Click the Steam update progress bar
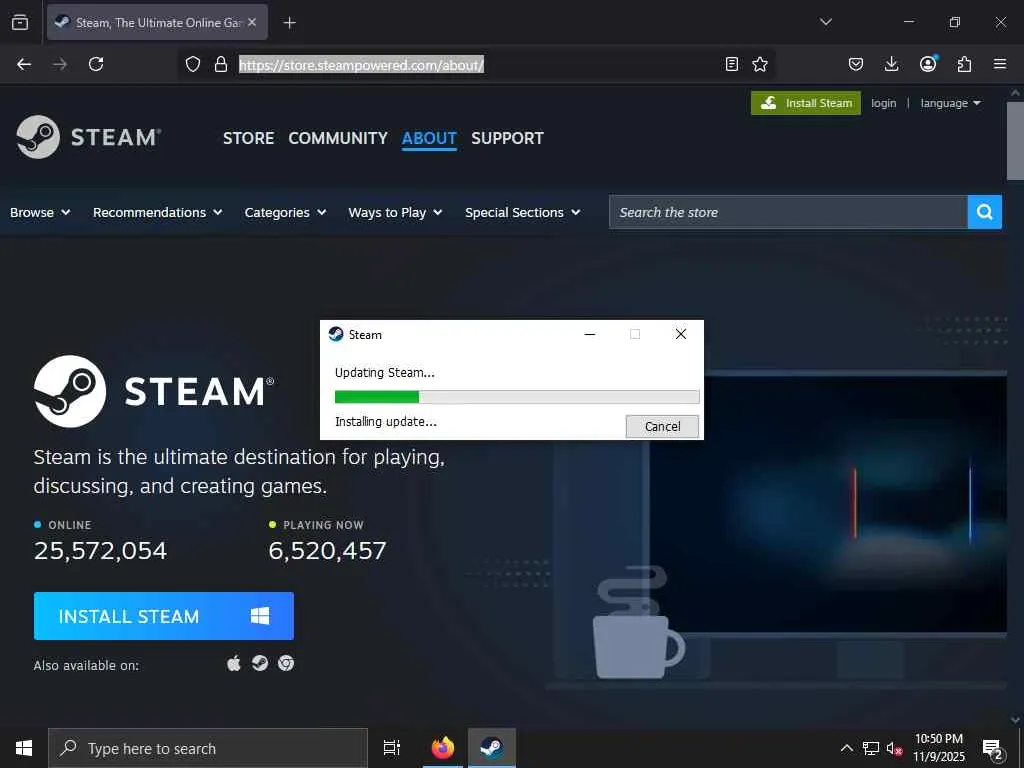The image size is (1024, 768). 517,396
